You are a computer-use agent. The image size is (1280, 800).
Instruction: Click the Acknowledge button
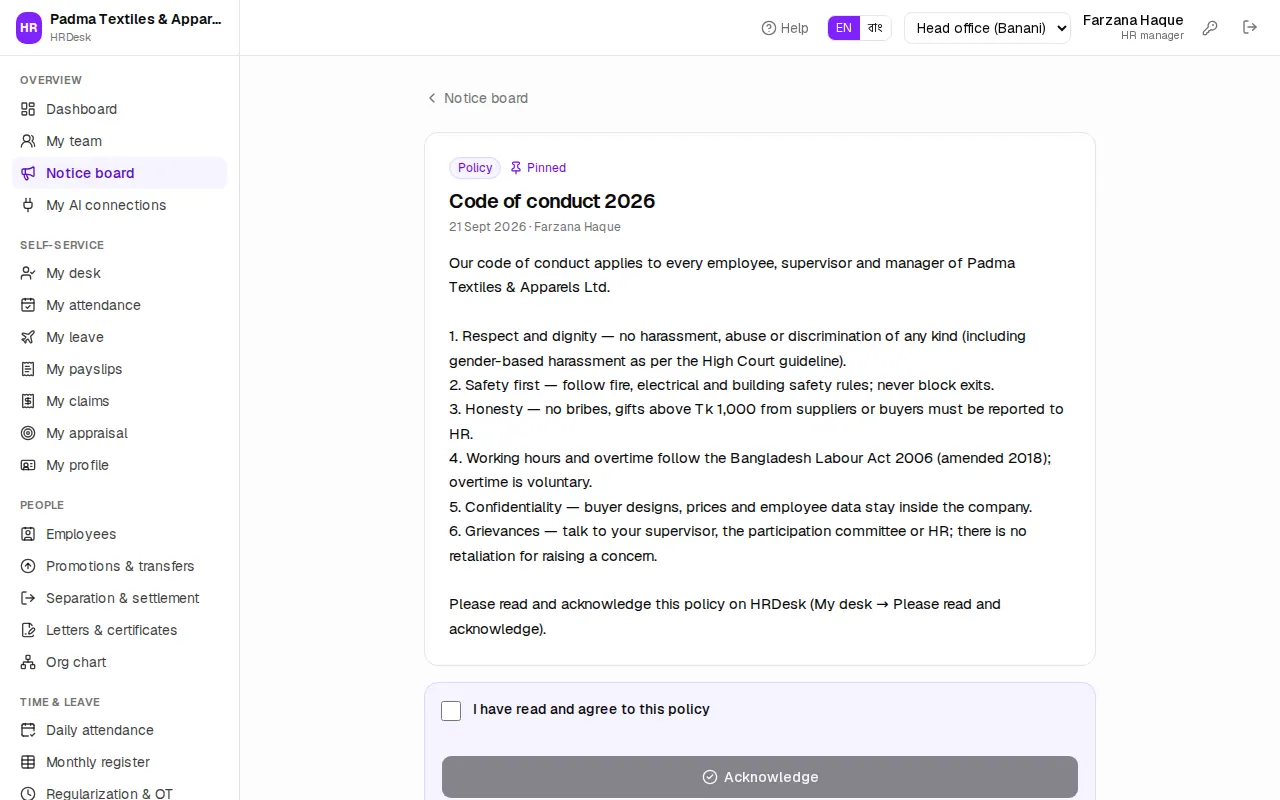click(760, 777)
